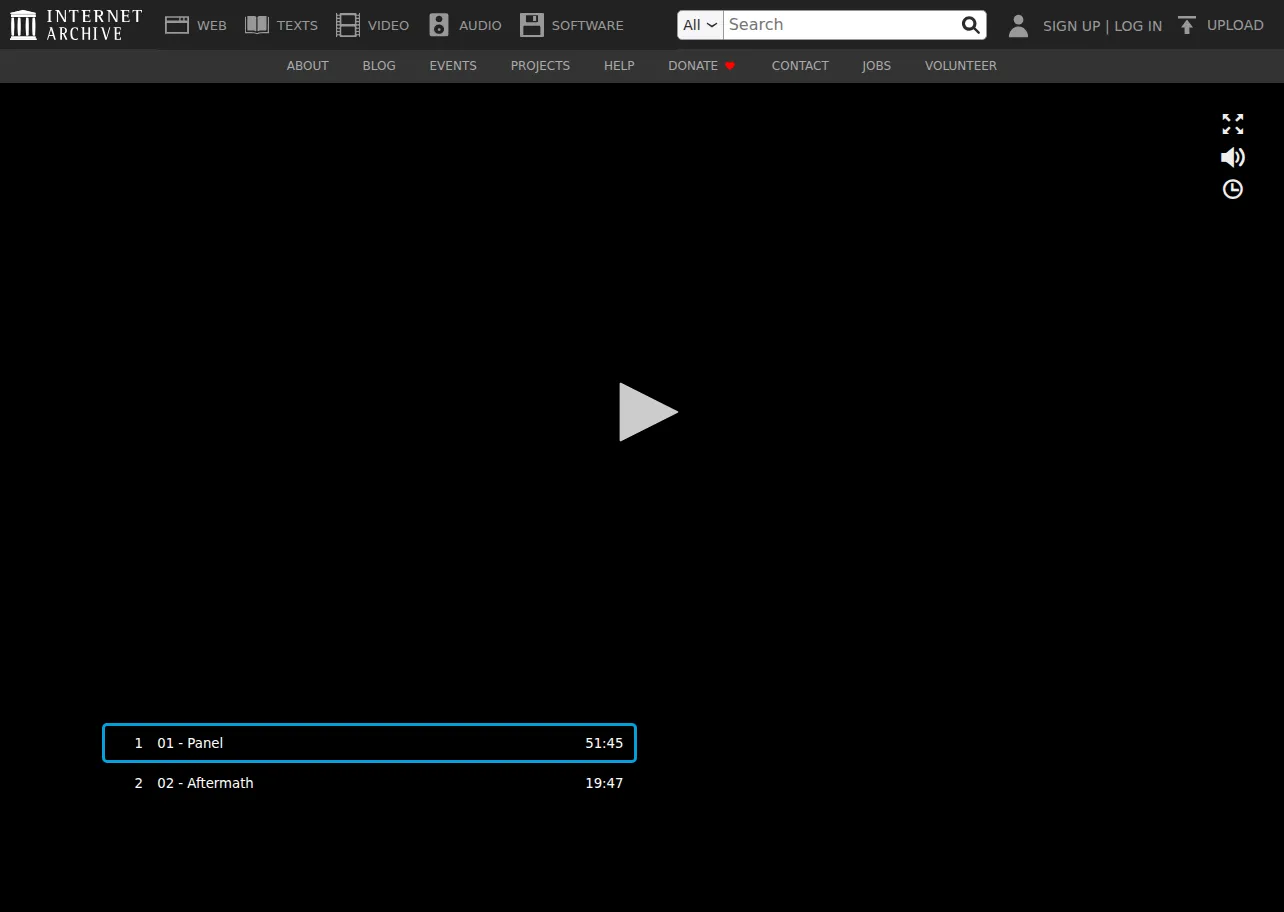The image size is (1284, 912).
Task: Mute the player volume
Action: (x=1233, y=157)
